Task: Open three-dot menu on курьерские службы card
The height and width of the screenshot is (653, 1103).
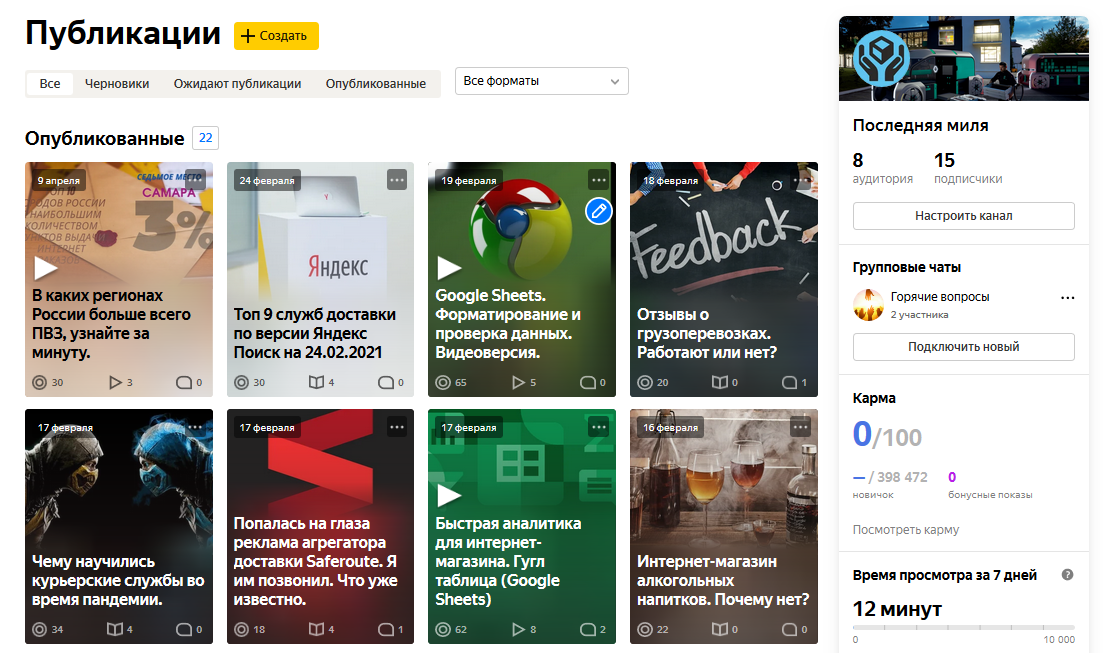Action: (x=195, y=427)
